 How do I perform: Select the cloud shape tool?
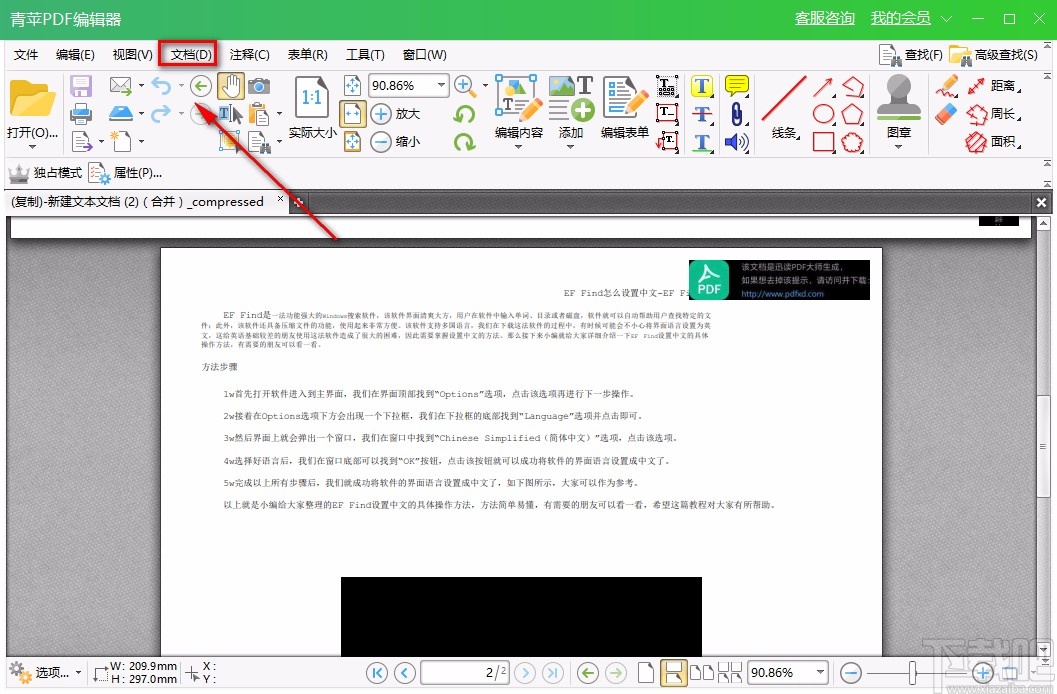(852, 141)
